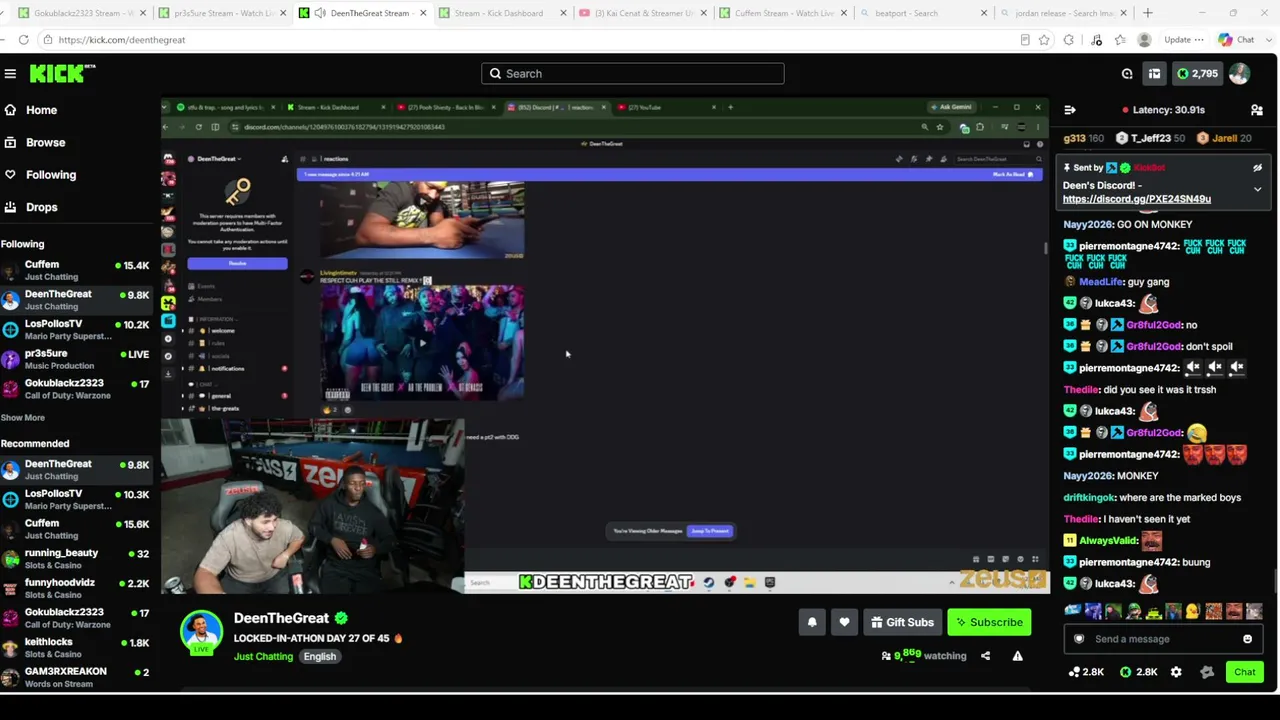Screen dimensions: 1280x720
Task: Open the Kick hamburger sidebar menu
Action: tap(10, 74)
